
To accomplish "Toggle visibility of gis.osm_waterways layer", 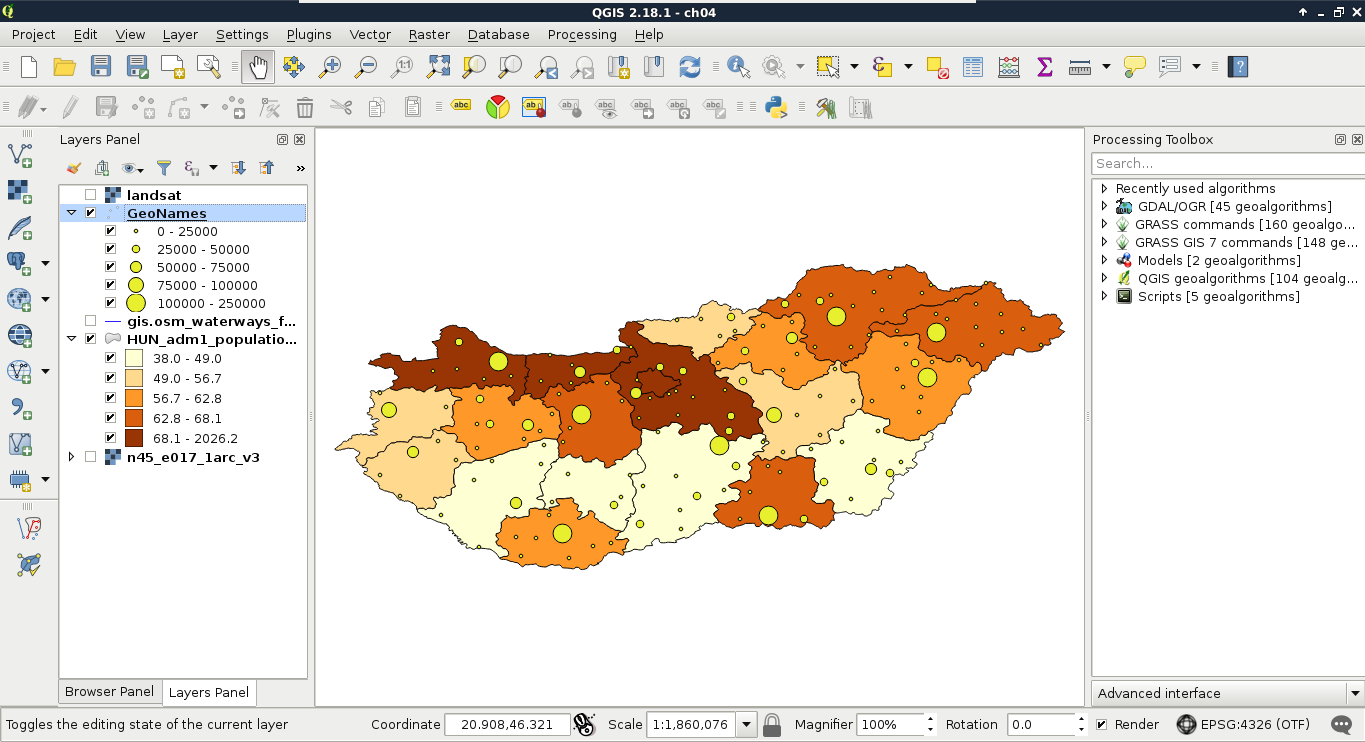I will pyautogui.click(x=91, y=321).
